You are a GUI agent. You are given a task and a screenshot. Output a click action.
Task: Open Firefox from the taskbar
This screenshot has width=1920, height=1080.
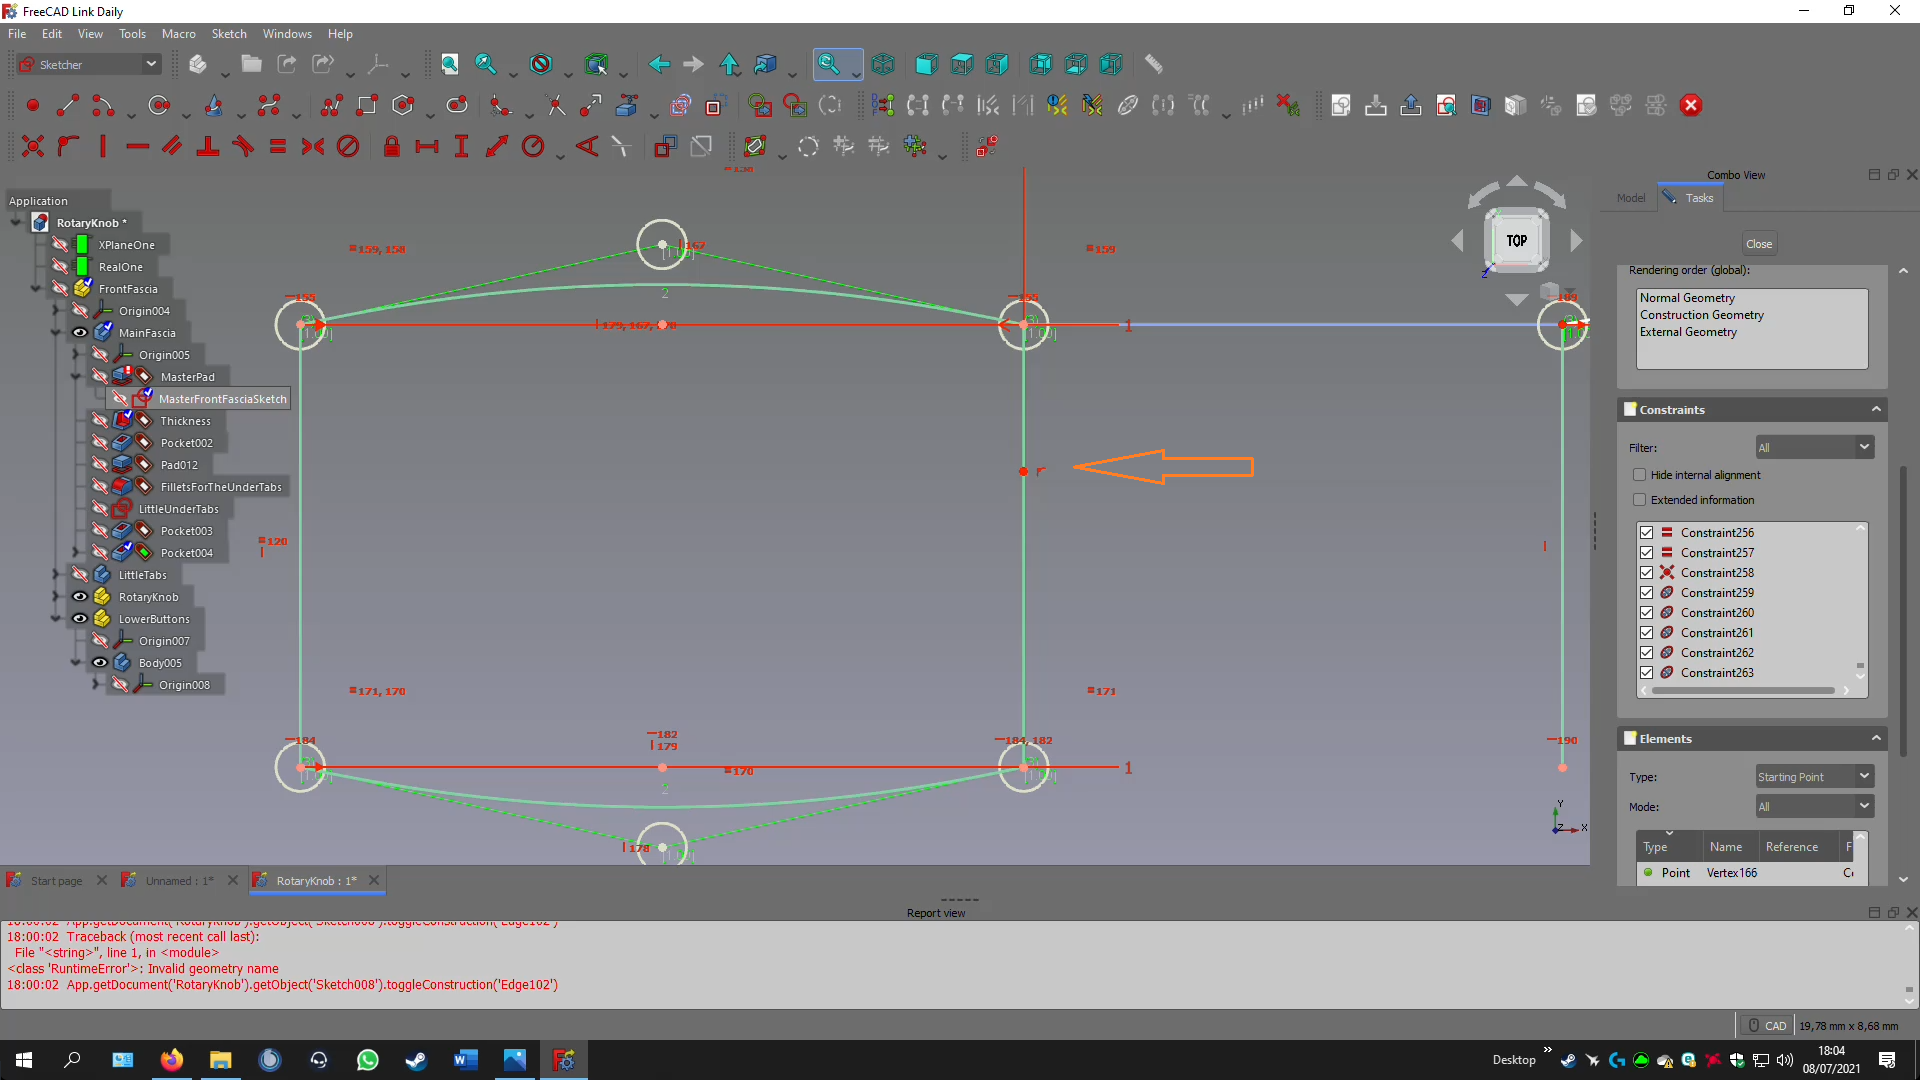171,1059
